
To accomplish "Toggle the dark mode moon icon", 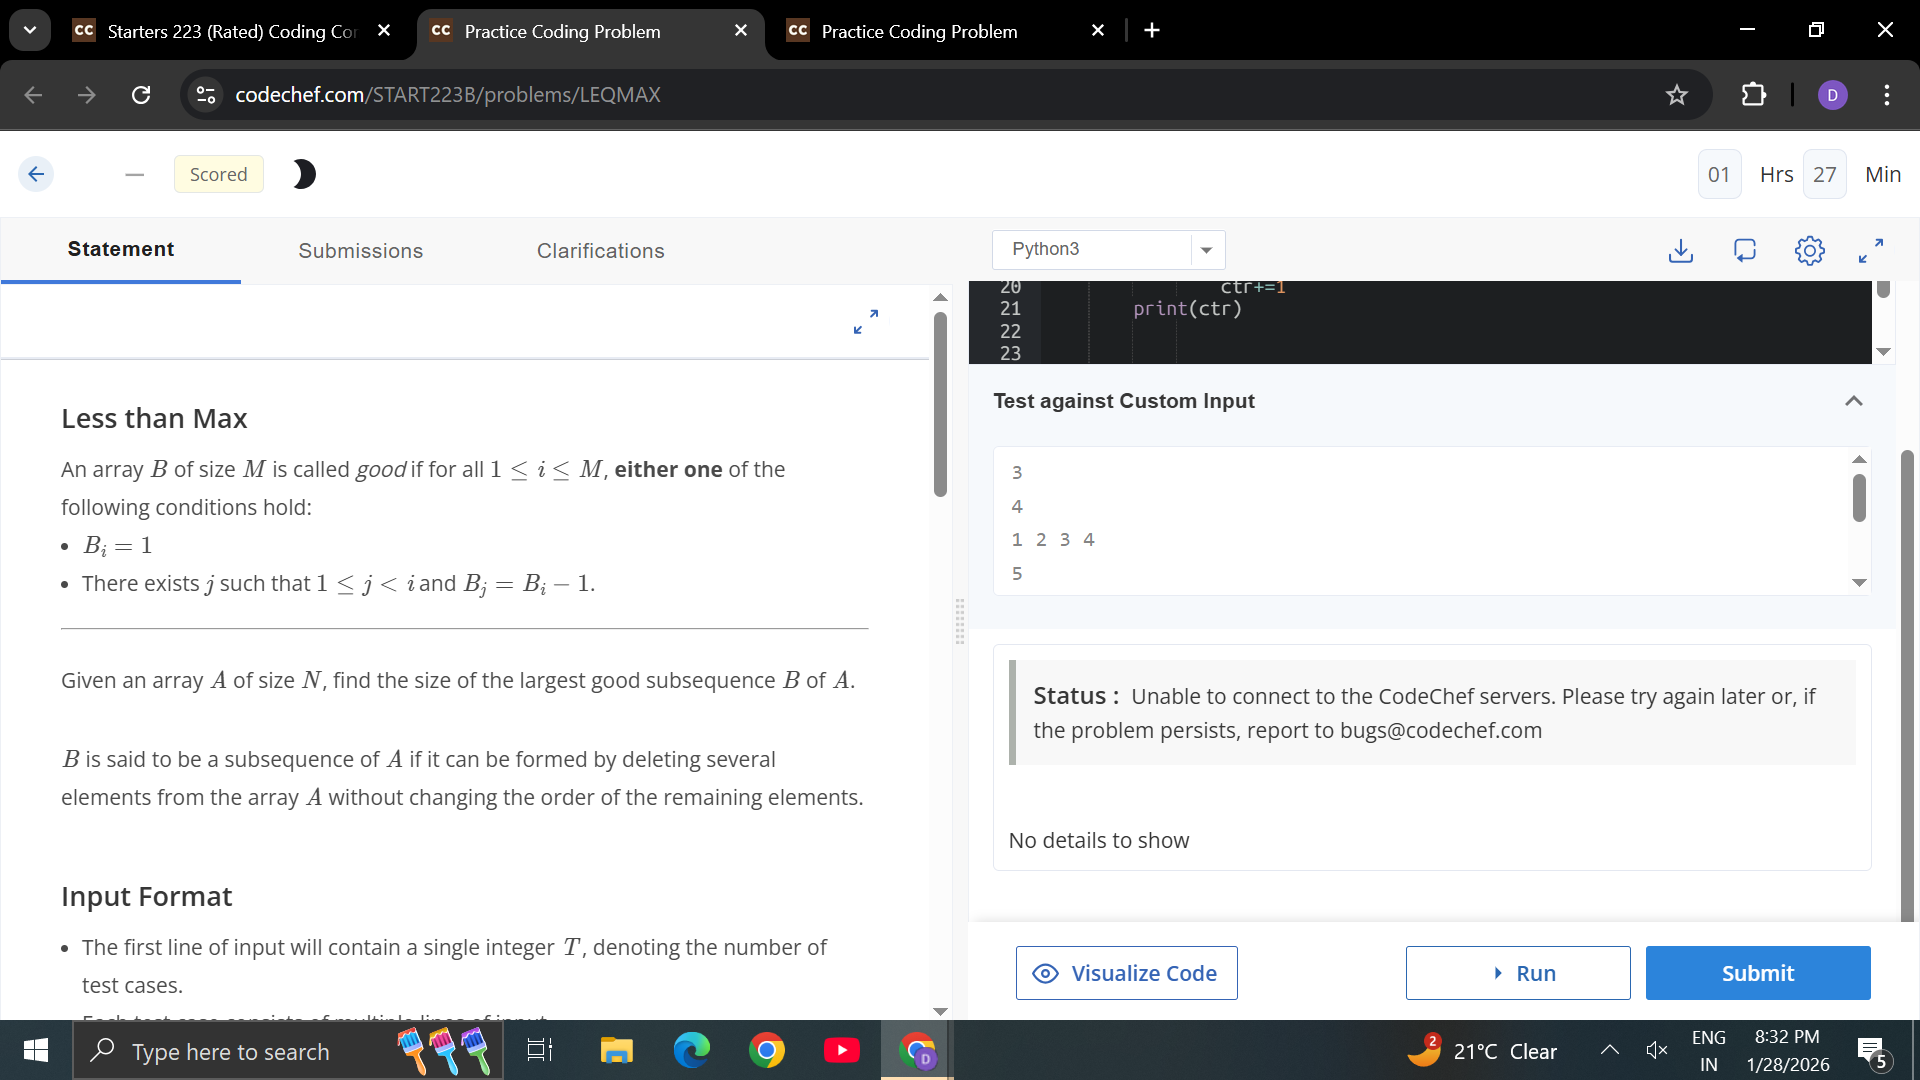I will [304, 174].
